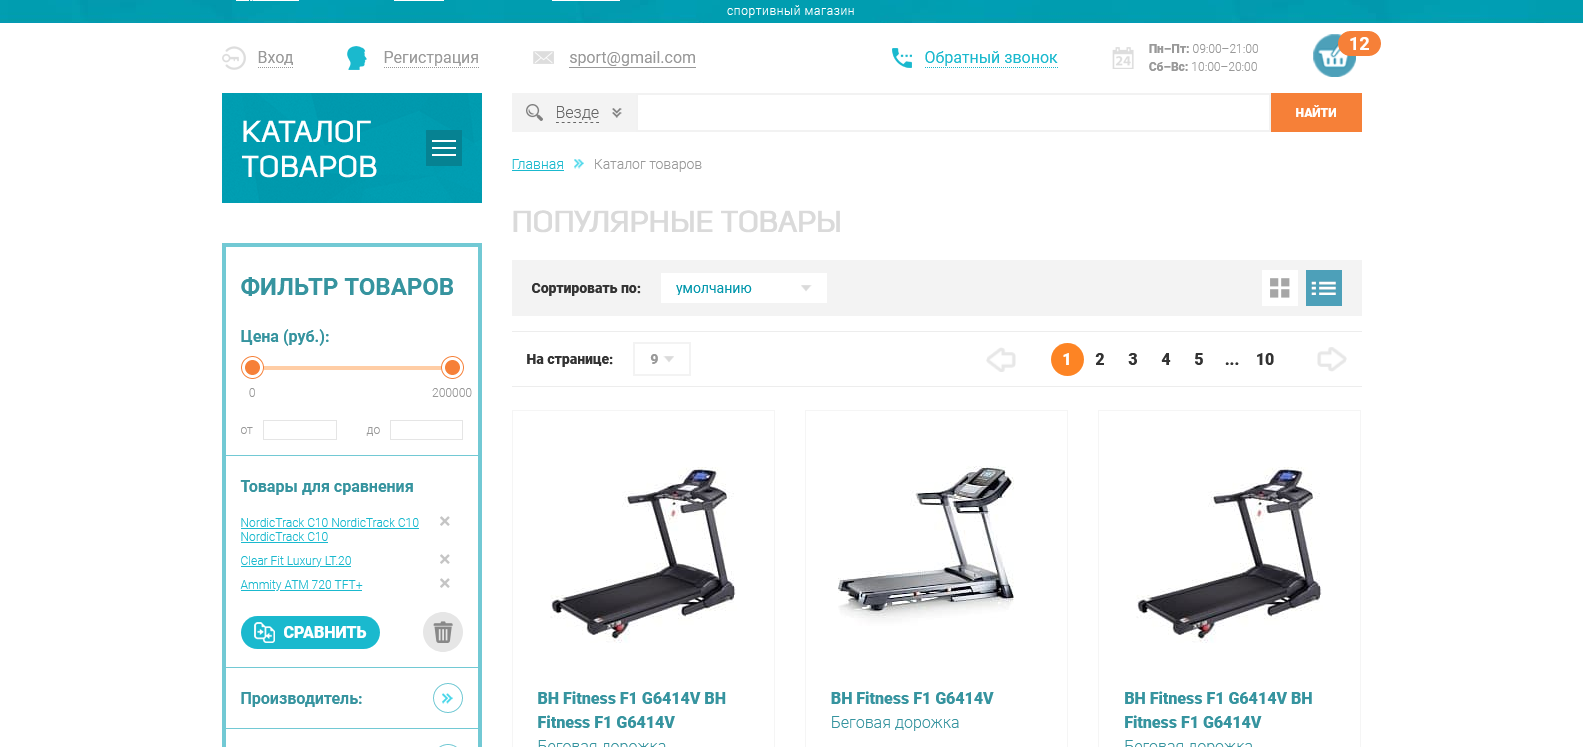The width and height of the screenshot is (1583, 747).
Task: Go to next page arrow
Action: click(x=1331, y=359)
